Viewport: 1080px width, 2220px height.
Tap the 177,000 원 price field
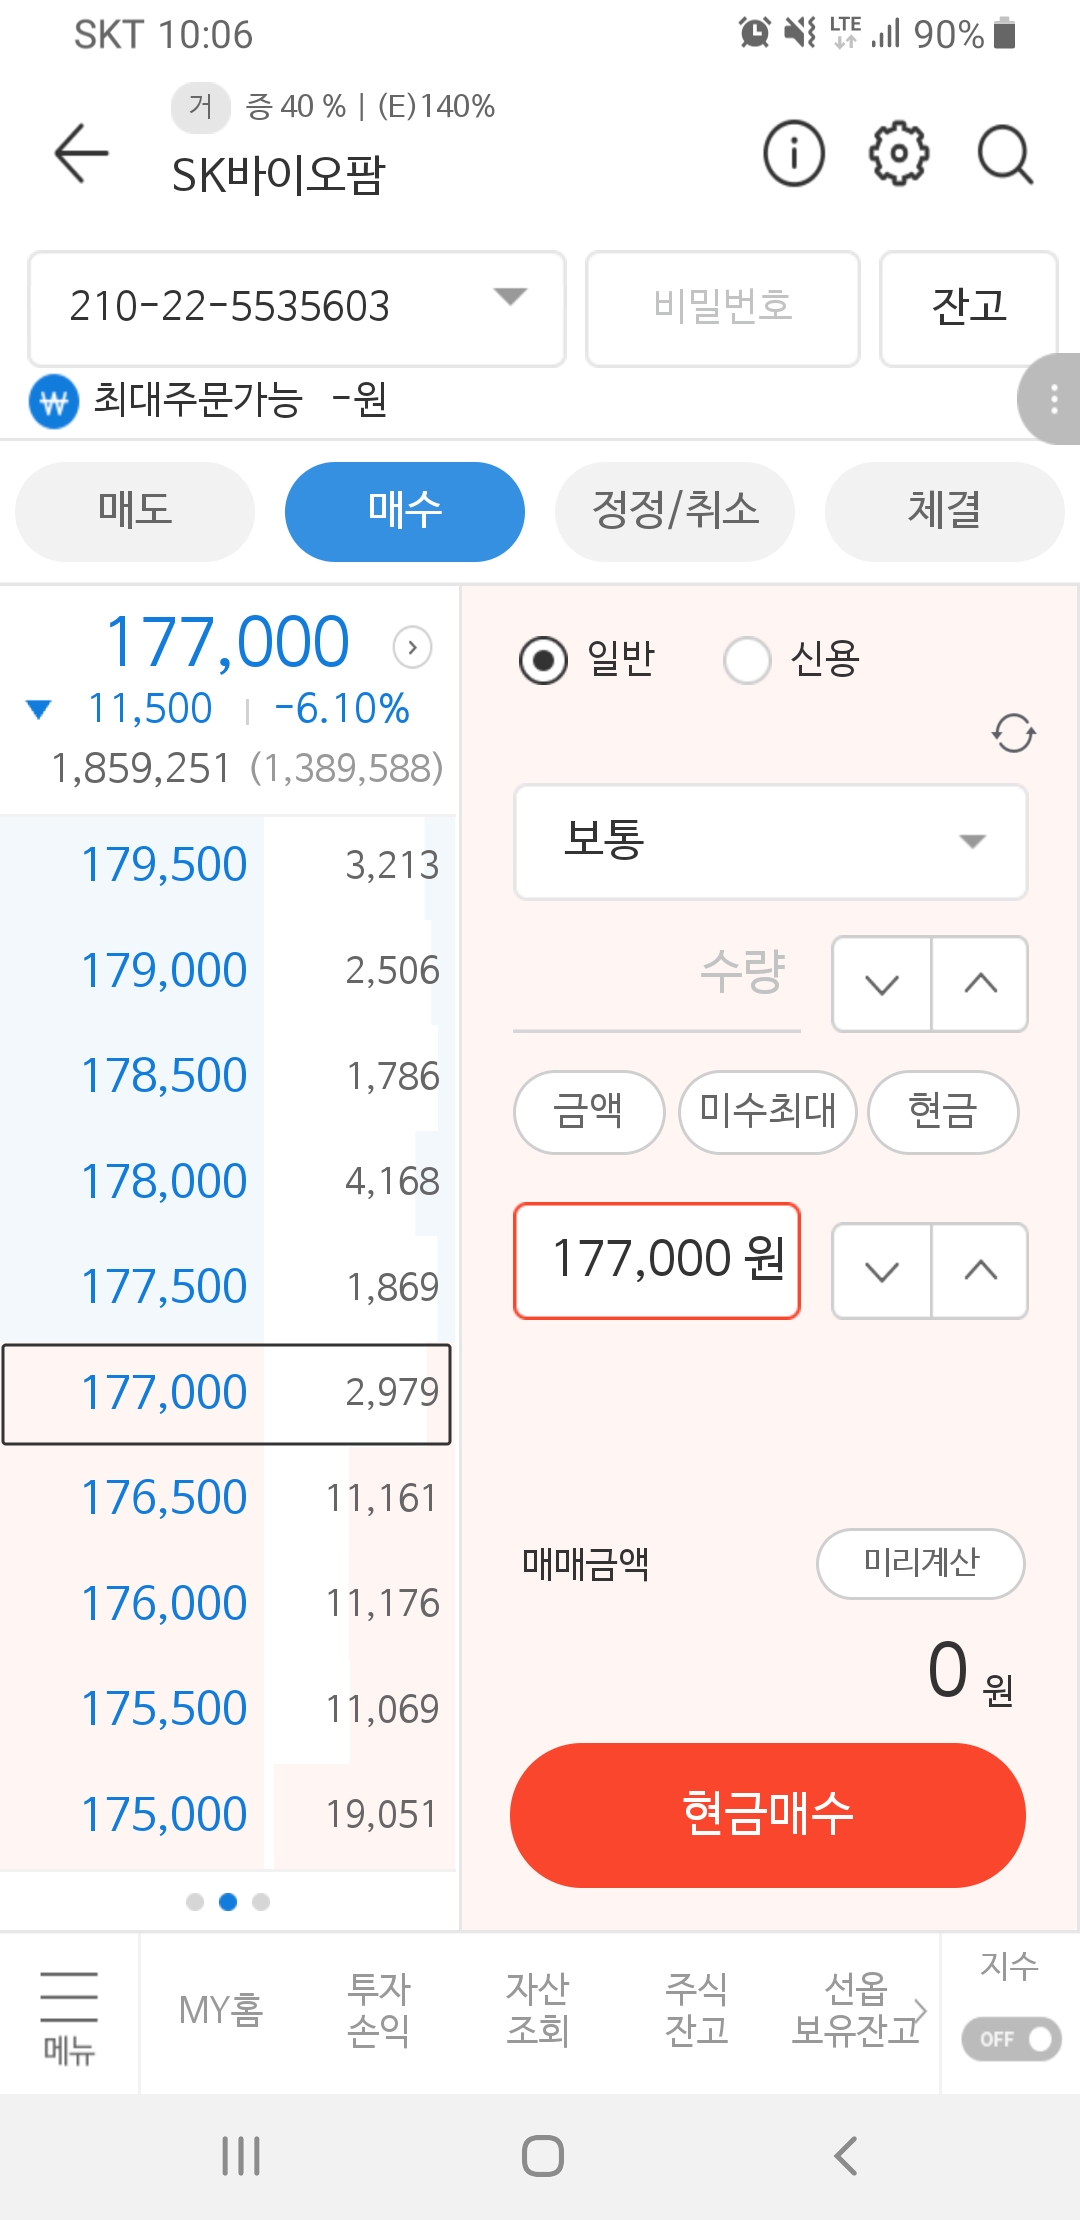click(657, 1261)
